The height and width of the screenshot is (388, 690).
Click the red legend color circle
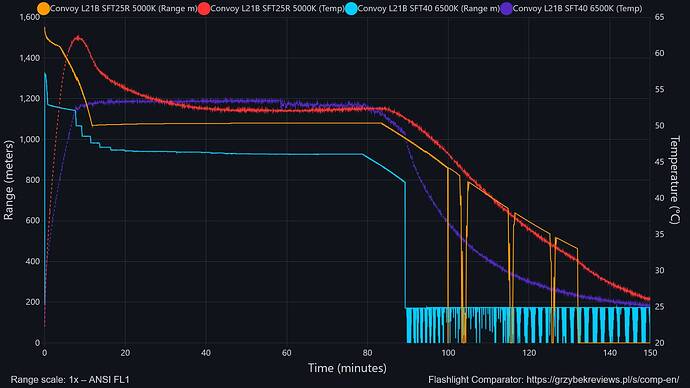click(x=204, y=8)
